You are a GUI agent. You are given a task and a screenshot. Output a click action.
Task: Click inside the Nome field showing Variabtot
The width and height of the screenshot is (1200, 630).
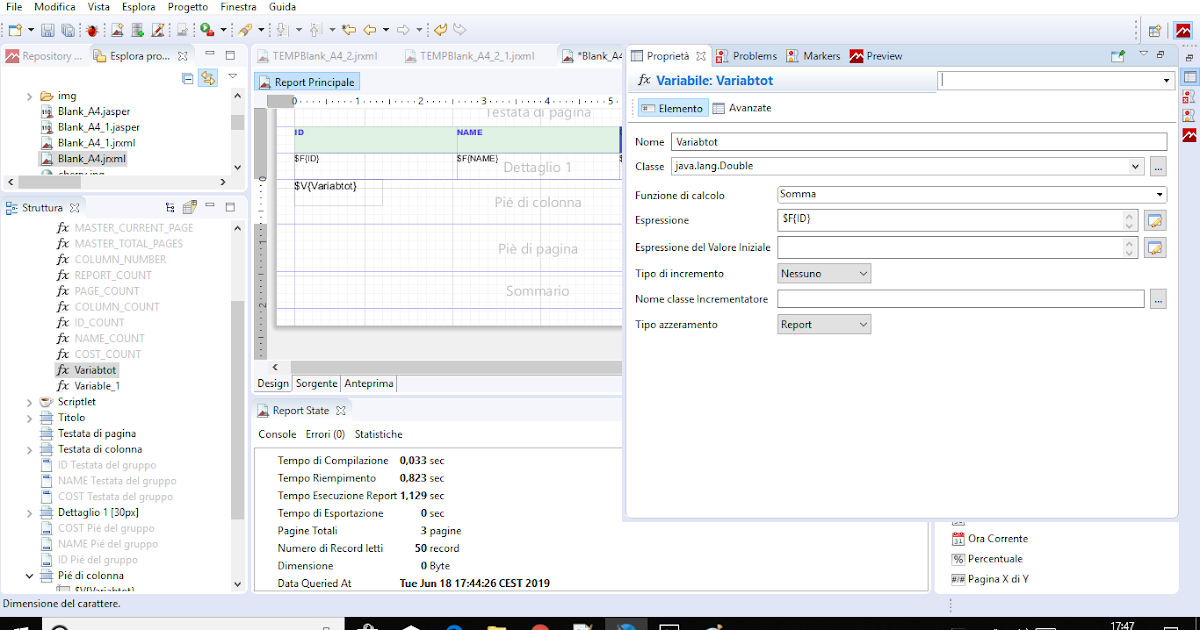click(900, 141)
